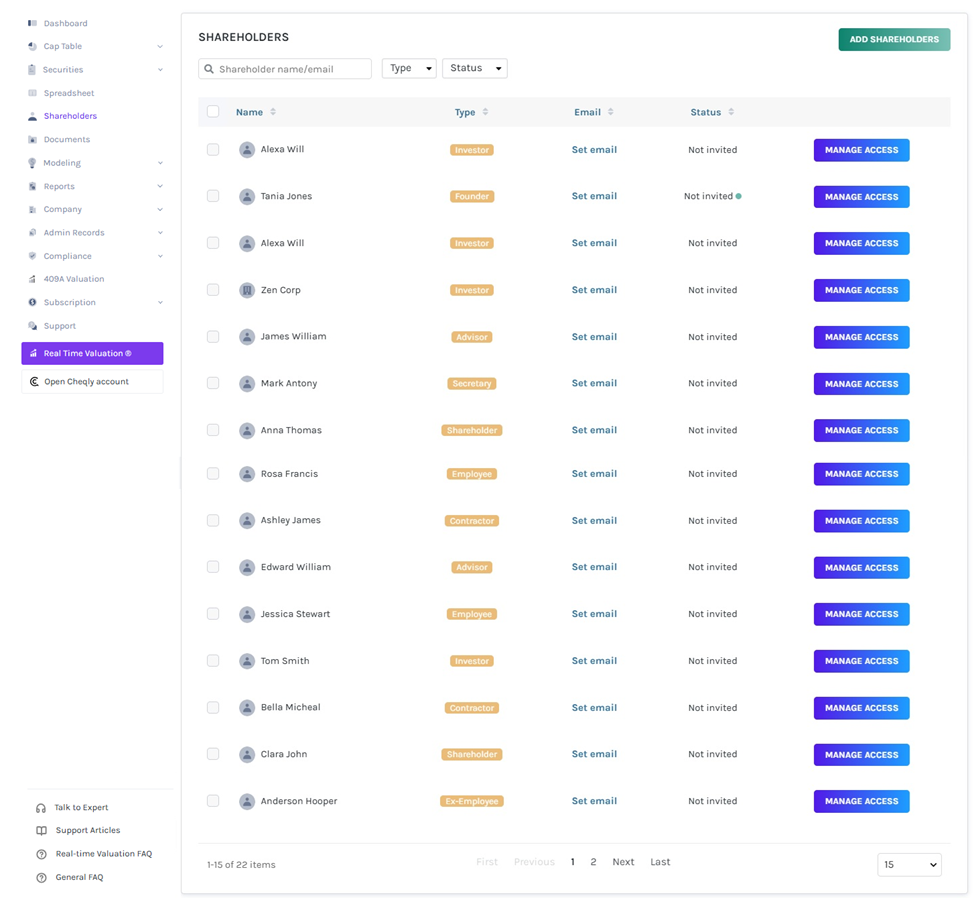Image resolution: width=974 pixels, height=898 pixels.
Task: Click the Subscription dollar icon
Action: (32, 302)
